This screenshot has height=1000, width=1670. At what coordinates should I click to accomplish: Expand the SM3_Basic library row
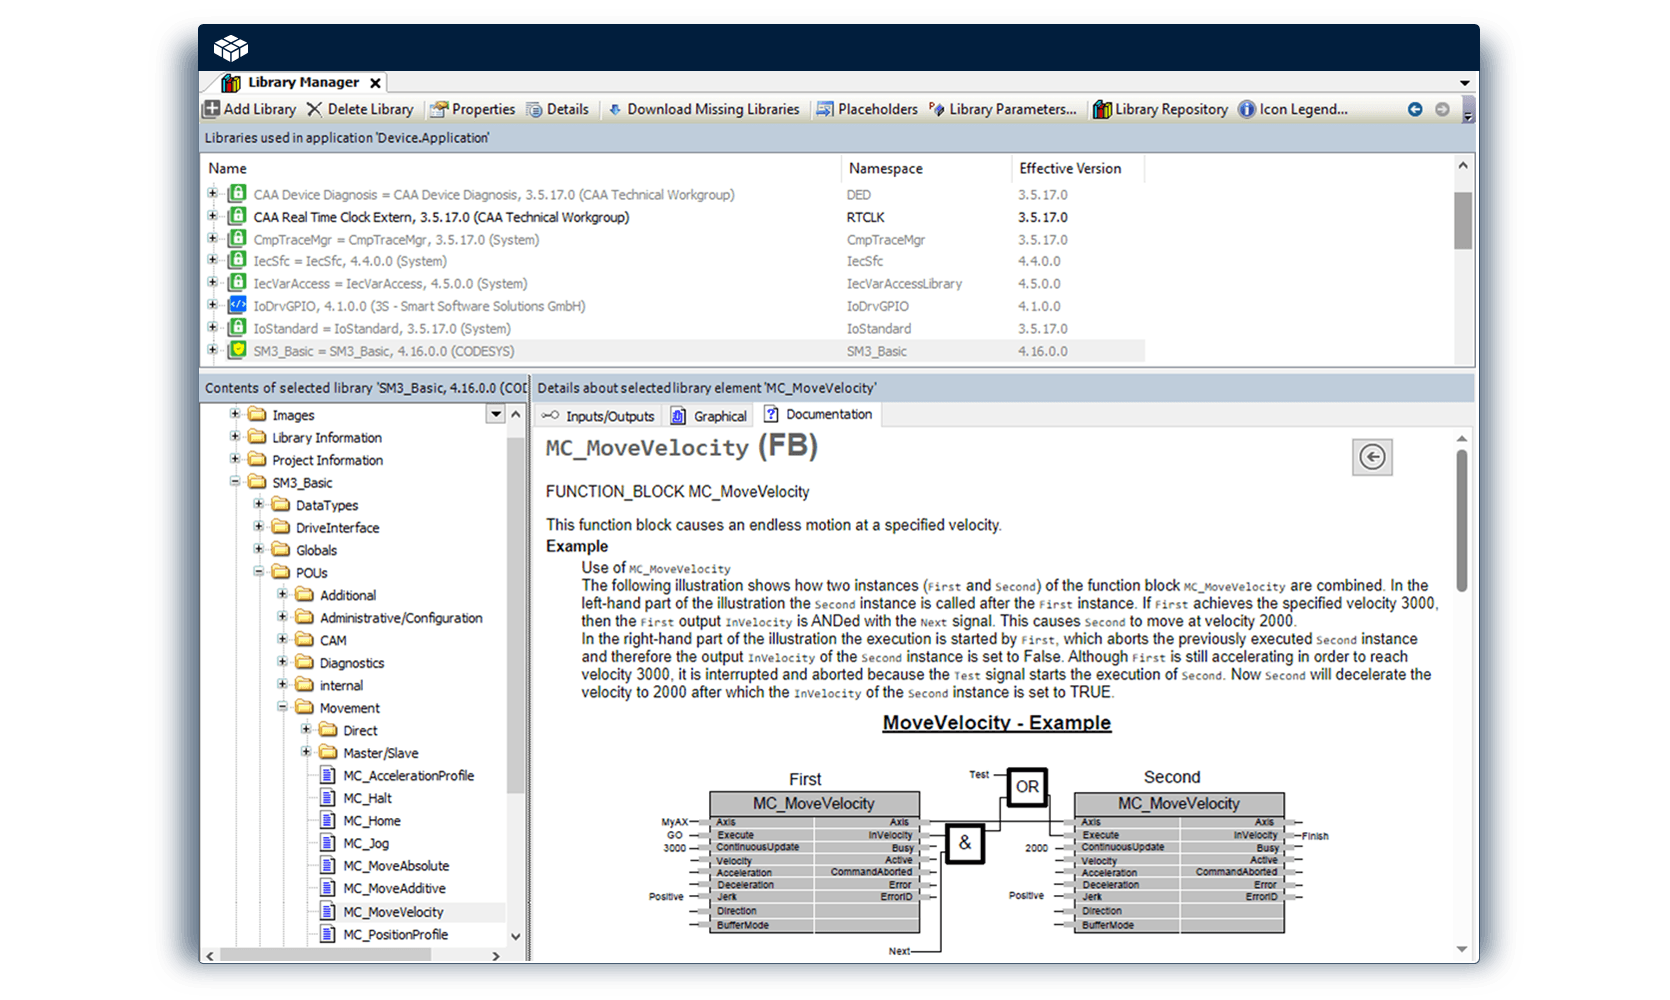coord(212,350)
